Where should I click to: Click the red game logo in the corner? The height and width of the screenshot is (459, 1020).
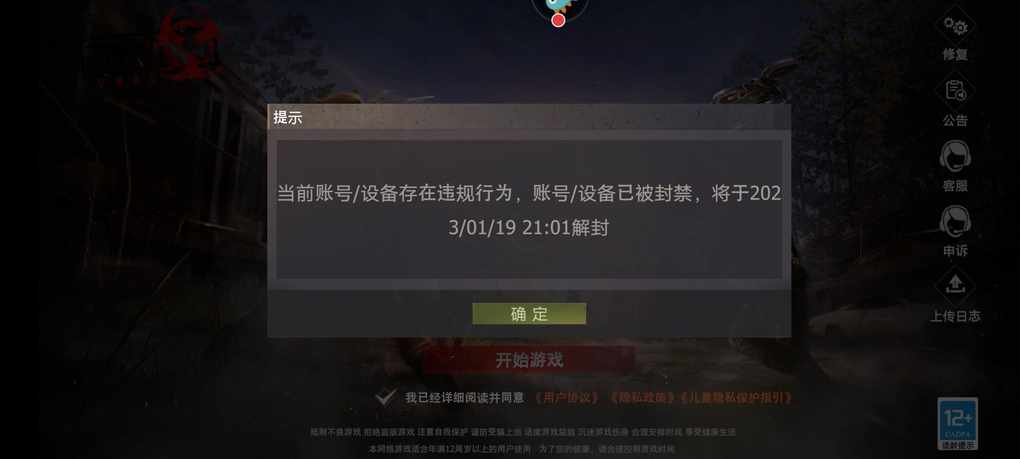point(189,46)
